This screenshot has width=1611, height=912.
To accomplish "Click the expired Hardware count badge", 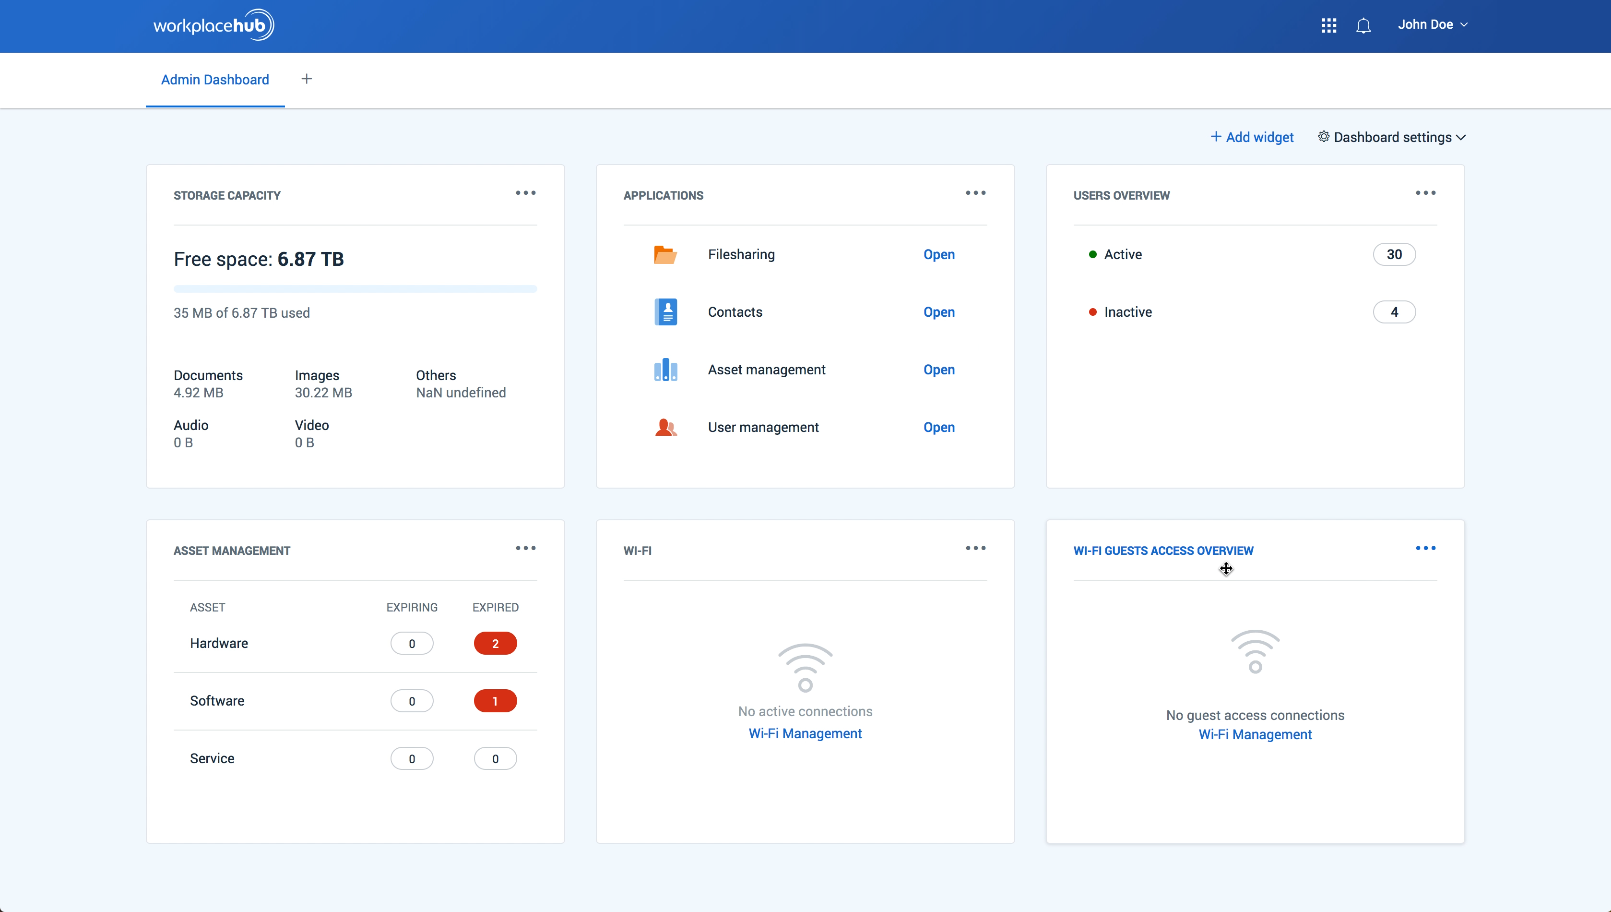I will [x=495, y=643].
